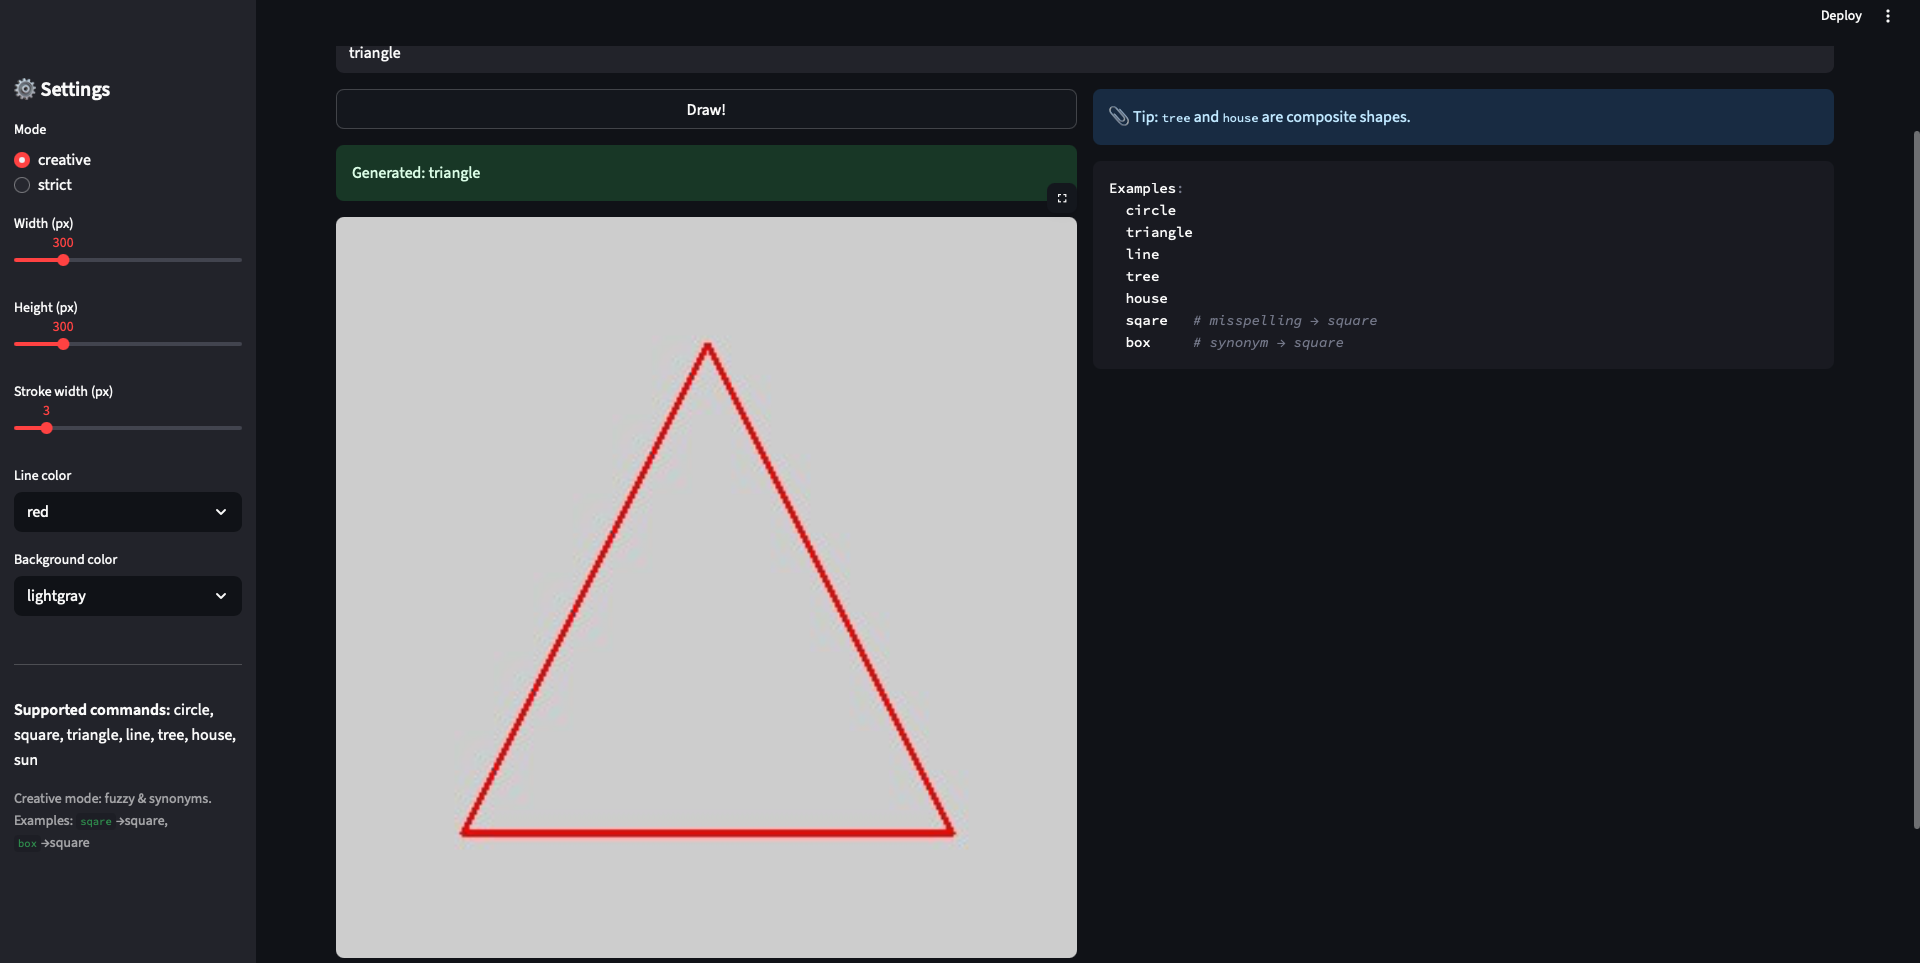The width and height of the screenshot is (1920, 963).
Task: Click the Stroke width value 3
Action: point(46,410)
